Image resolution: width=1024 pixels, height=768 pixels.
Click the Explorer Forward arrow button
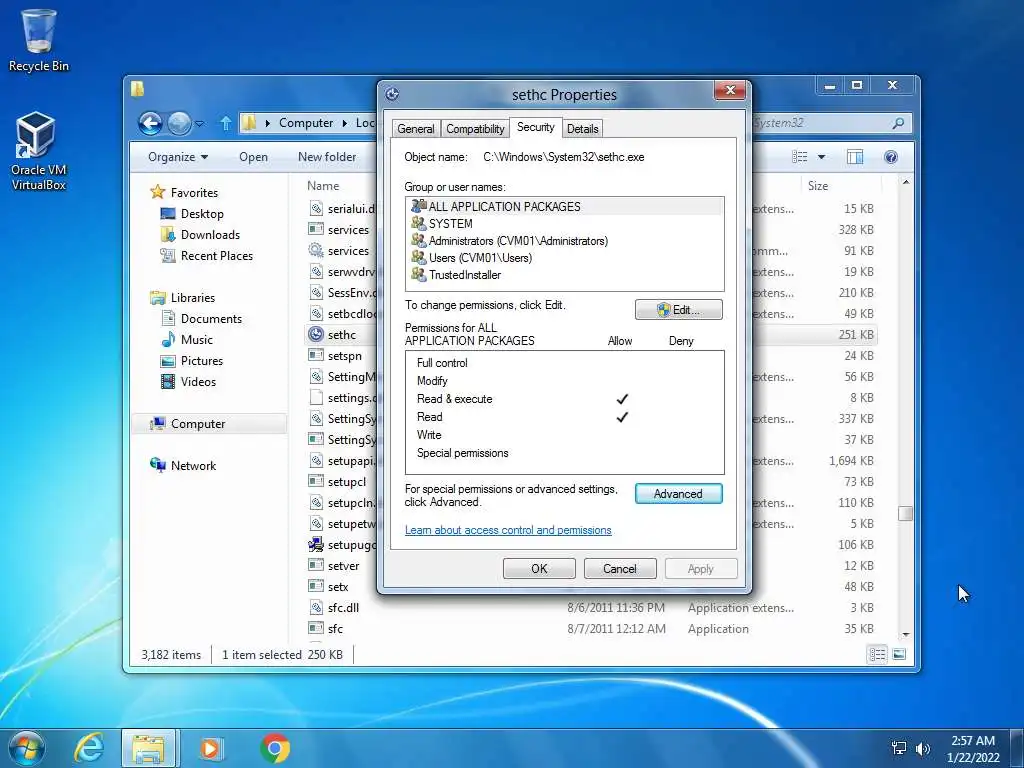pyautogui.click(x=179, y=123)
